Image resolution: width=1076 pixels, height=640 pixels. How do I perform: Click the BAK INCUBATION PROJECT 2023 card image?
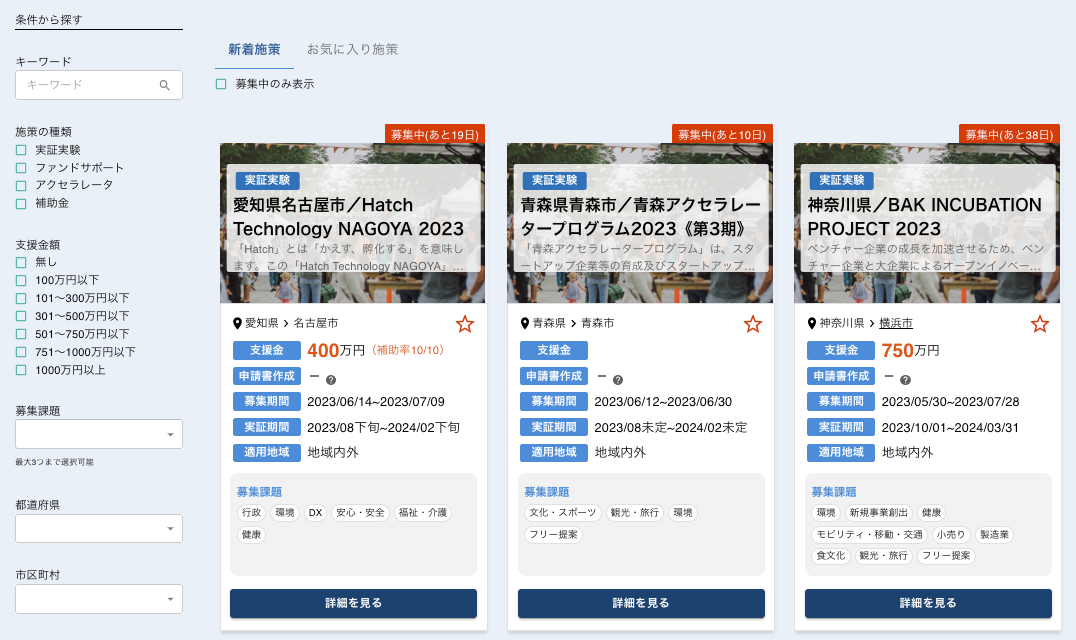pyautogui.click(x=927, y=223)
